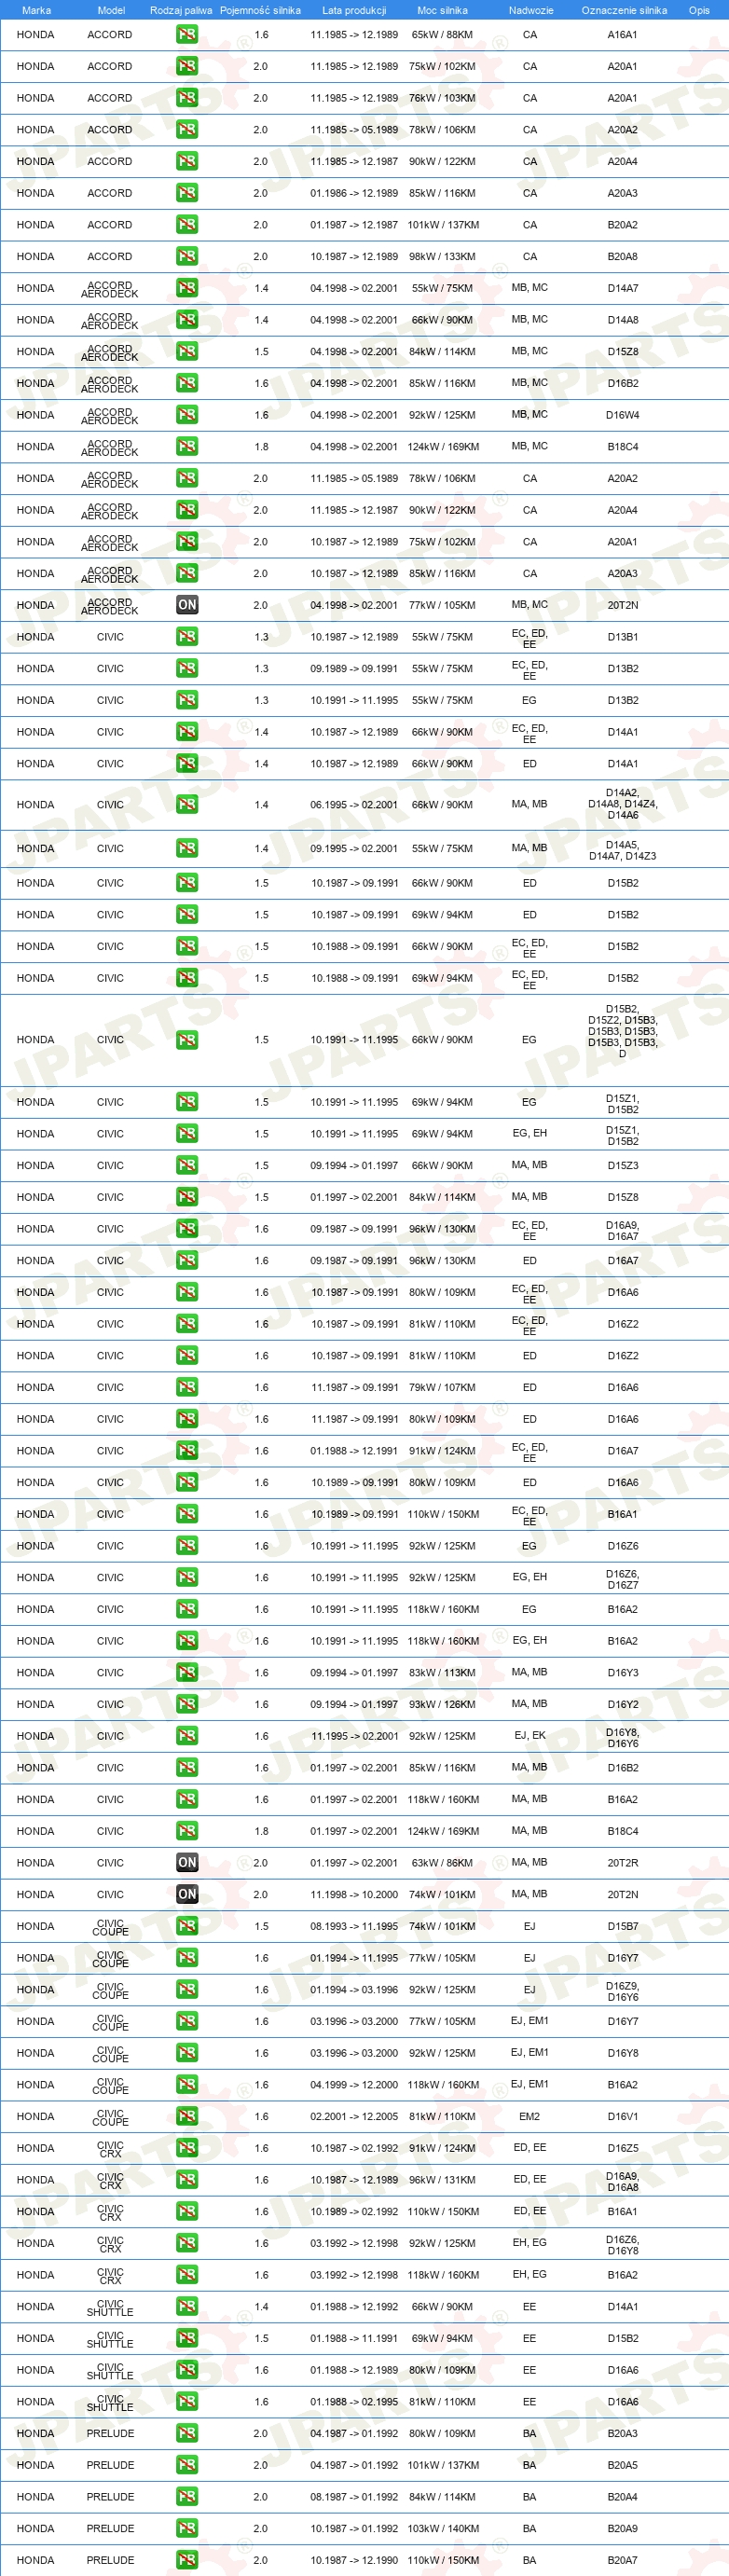This screenshot has height=2576, width=729.
Task: Click the petrol icon in the Accord Aerodeck D14A8 row
Action: 187,320
